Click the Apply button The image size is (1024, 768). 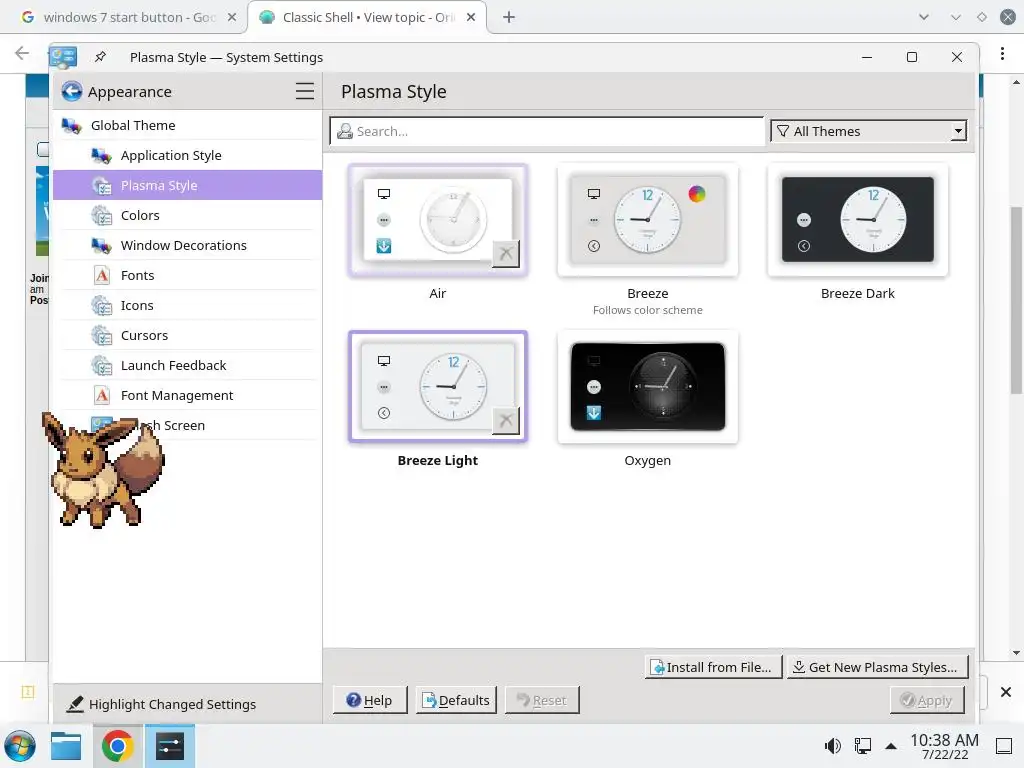tap(927, 700)
